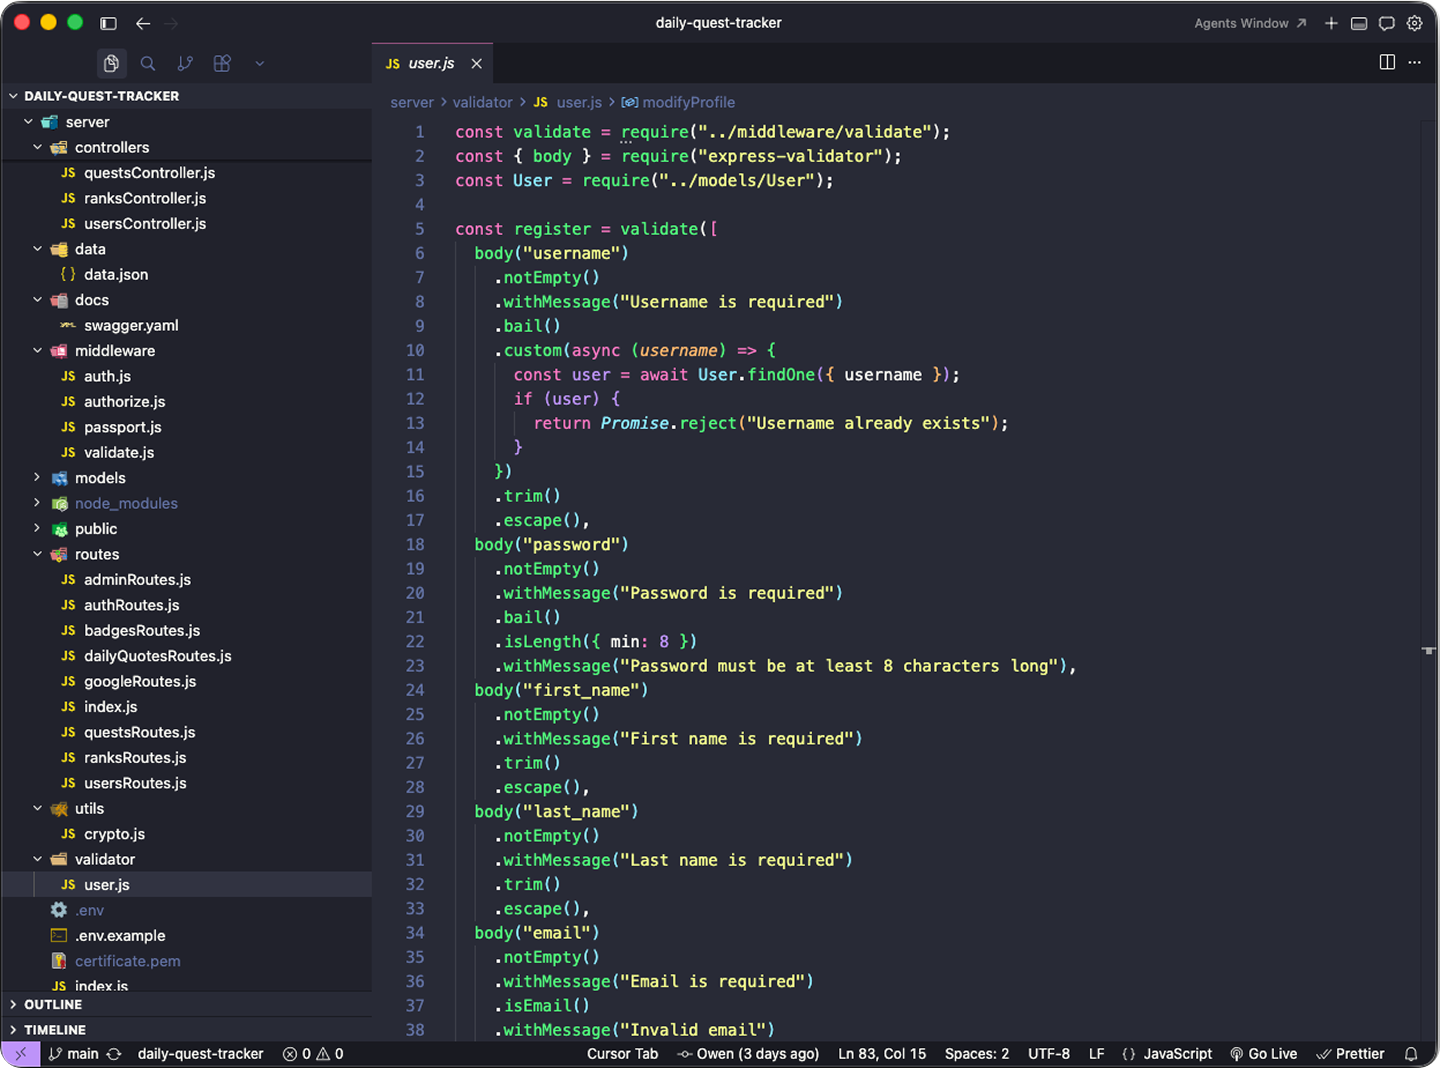Open the Agents Window link
1440x1068 pixels.
1249,23
